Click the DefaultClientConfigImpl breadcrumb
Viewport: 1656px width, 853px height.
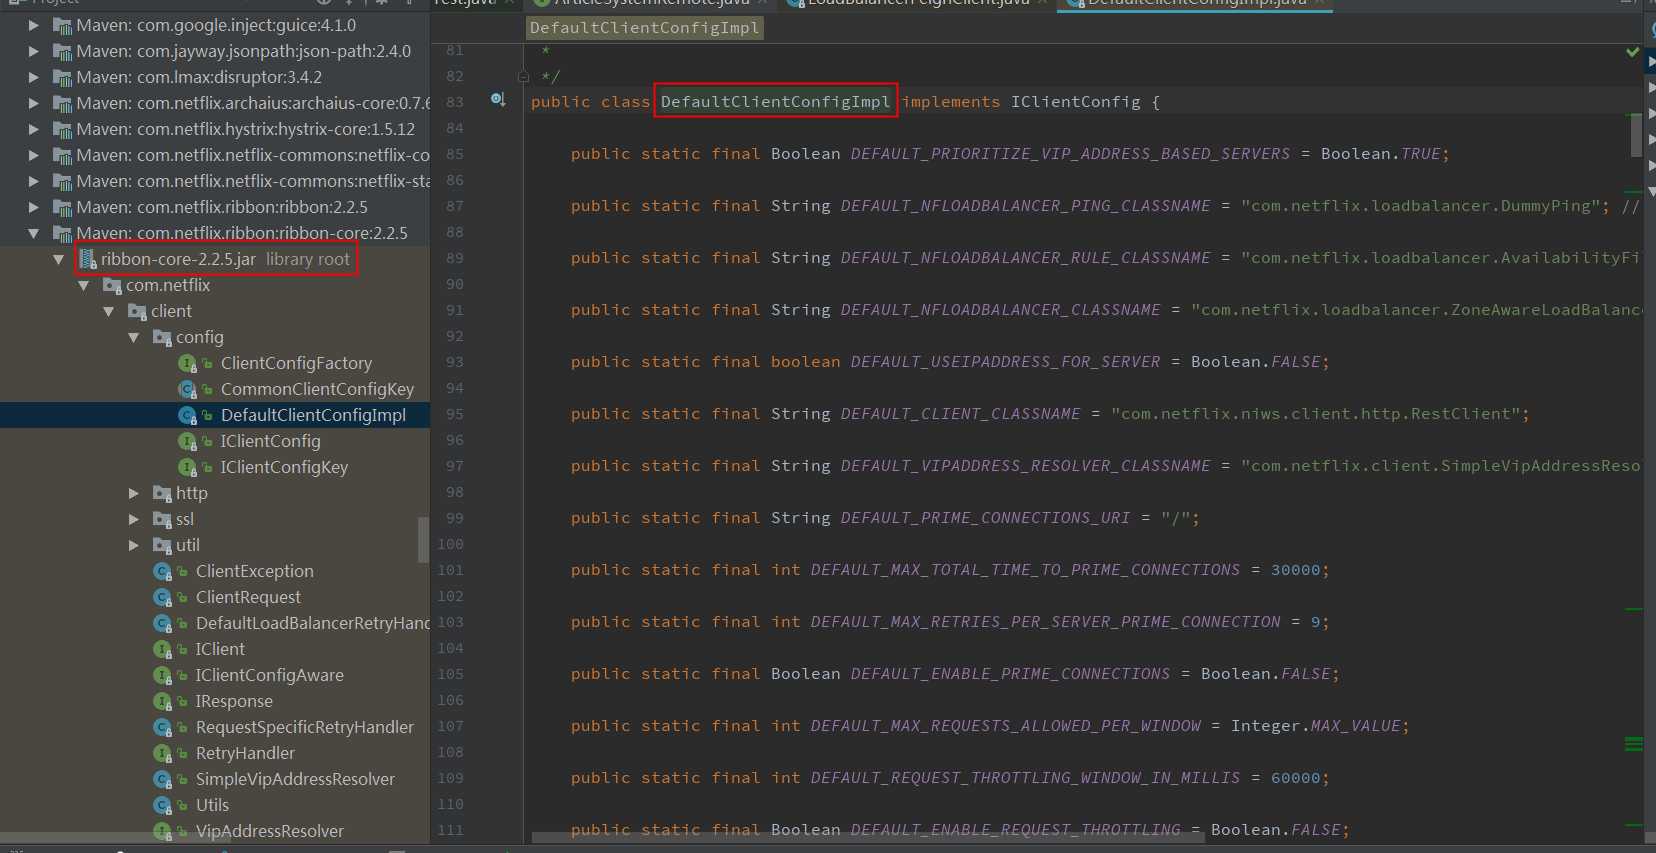[645, 28]
